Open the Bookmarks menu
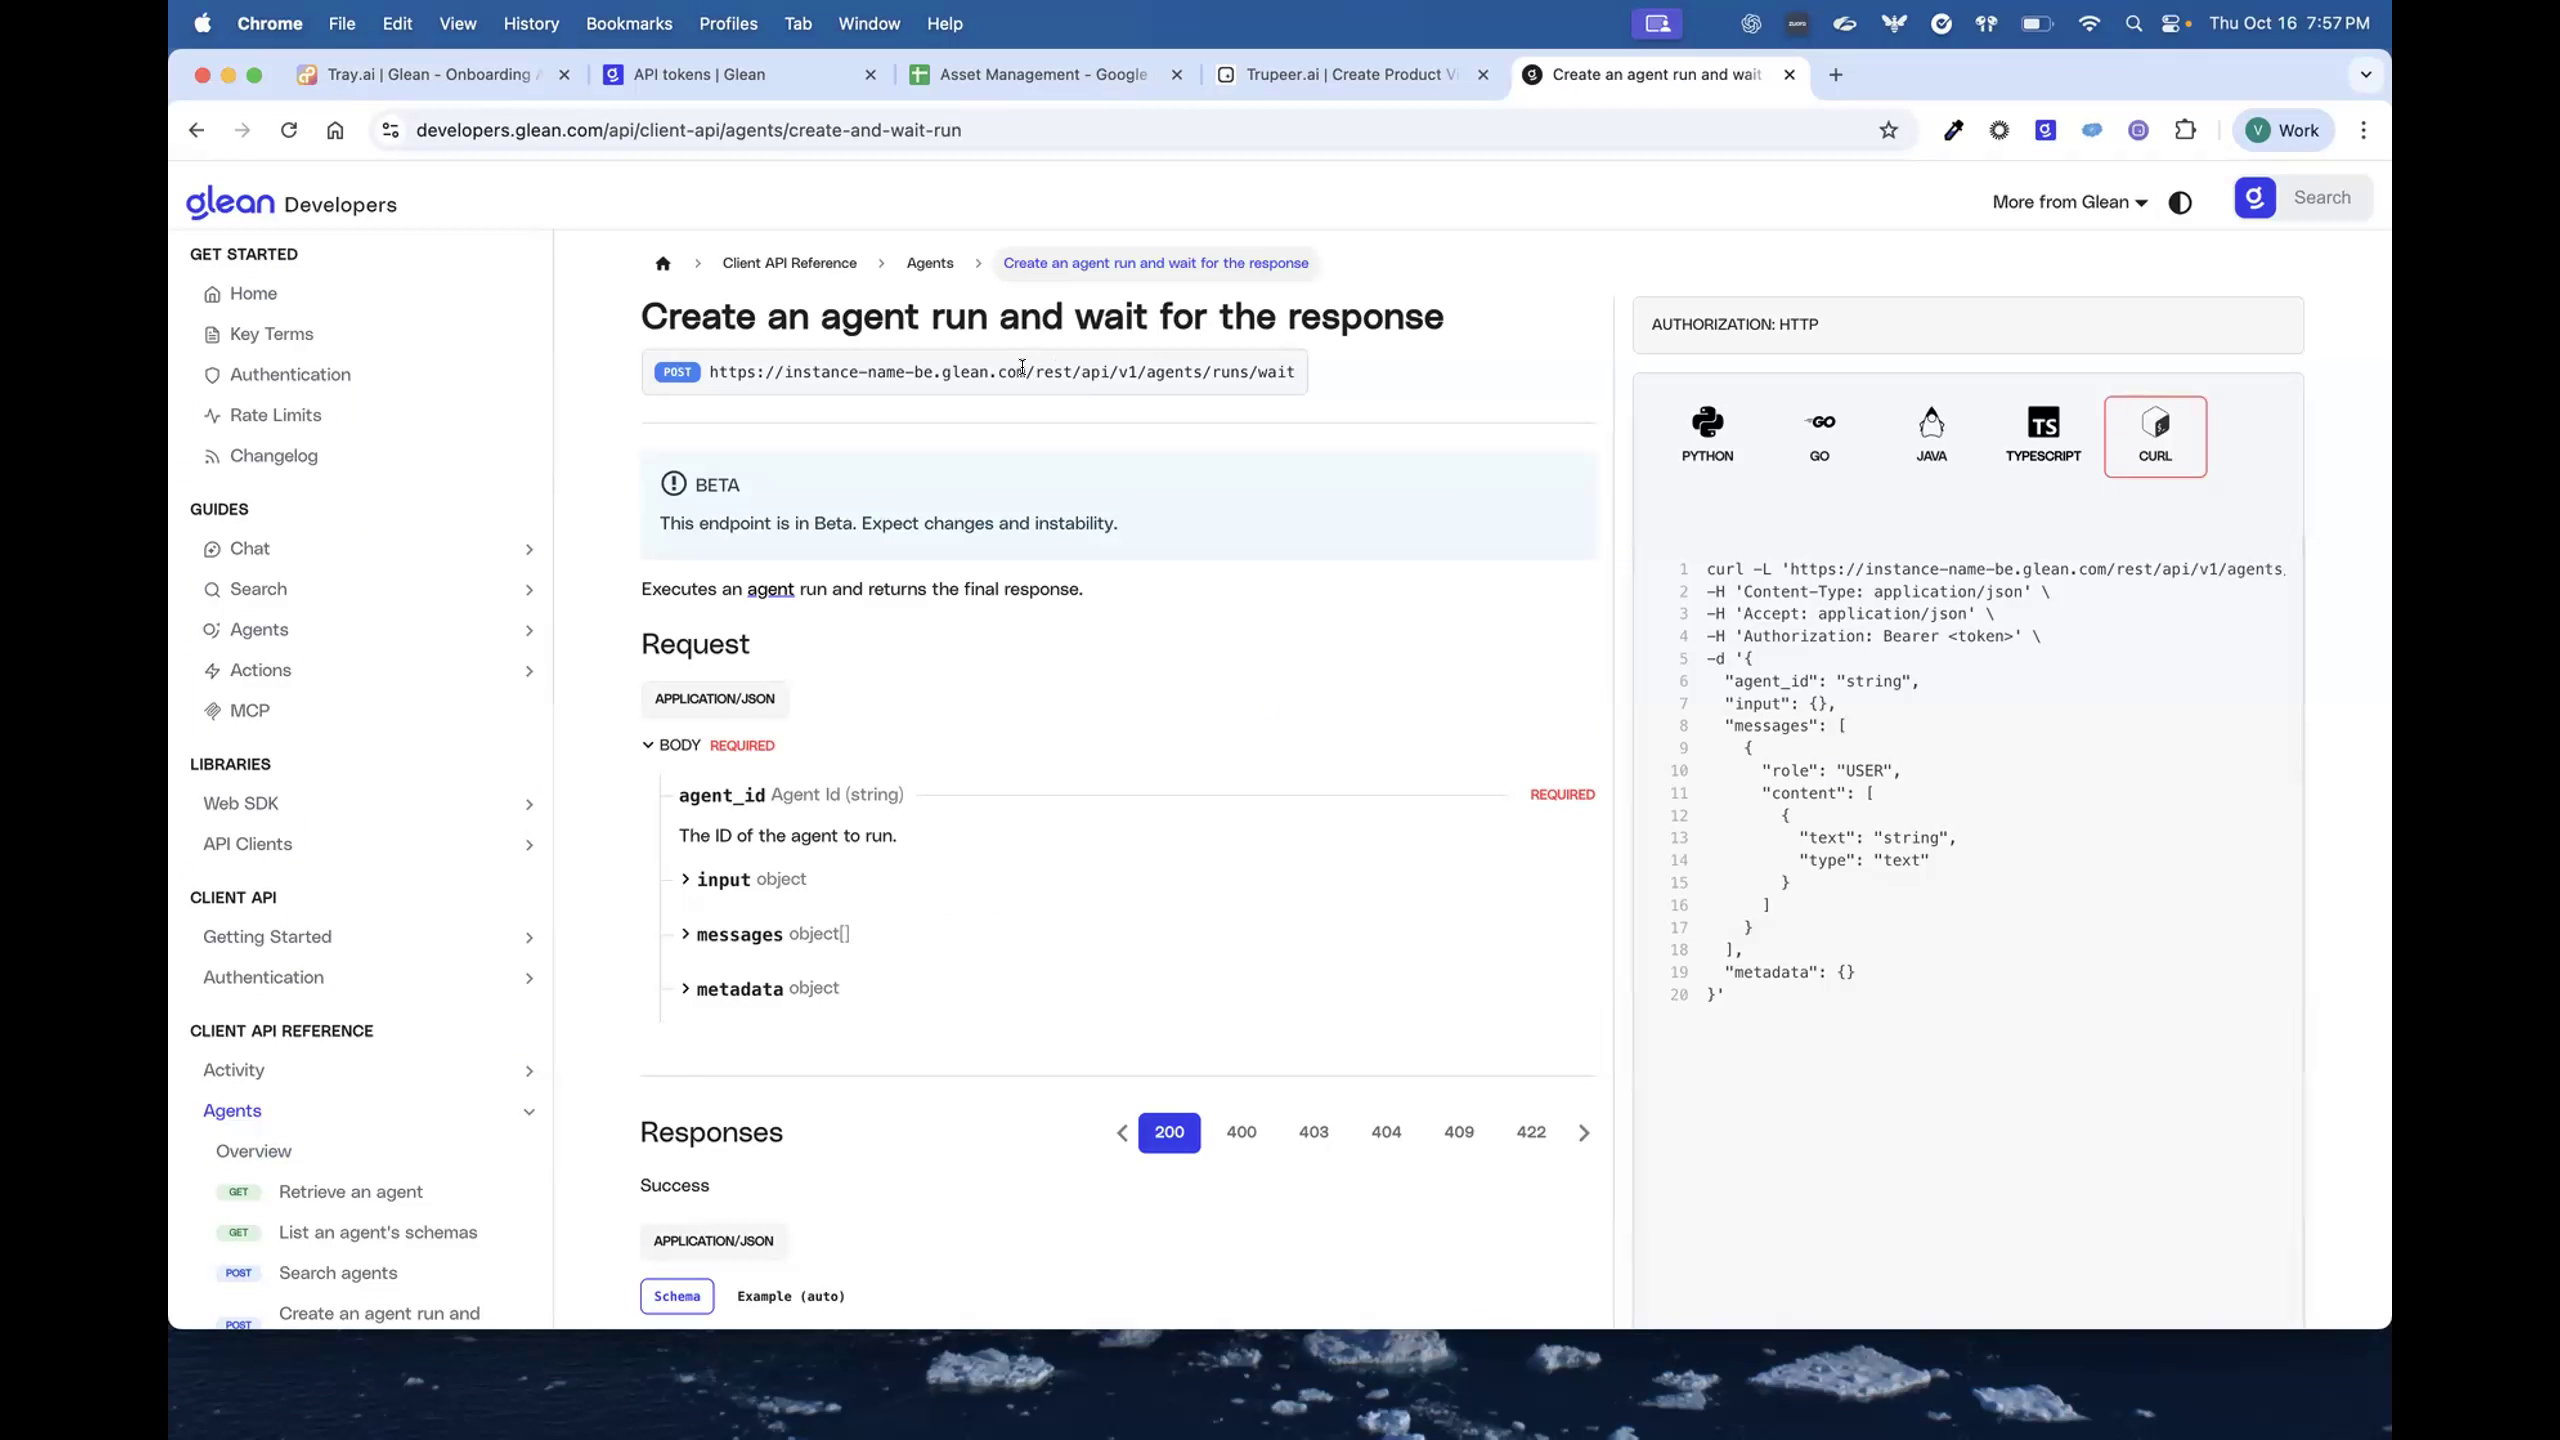 click(x=629, y=23)
